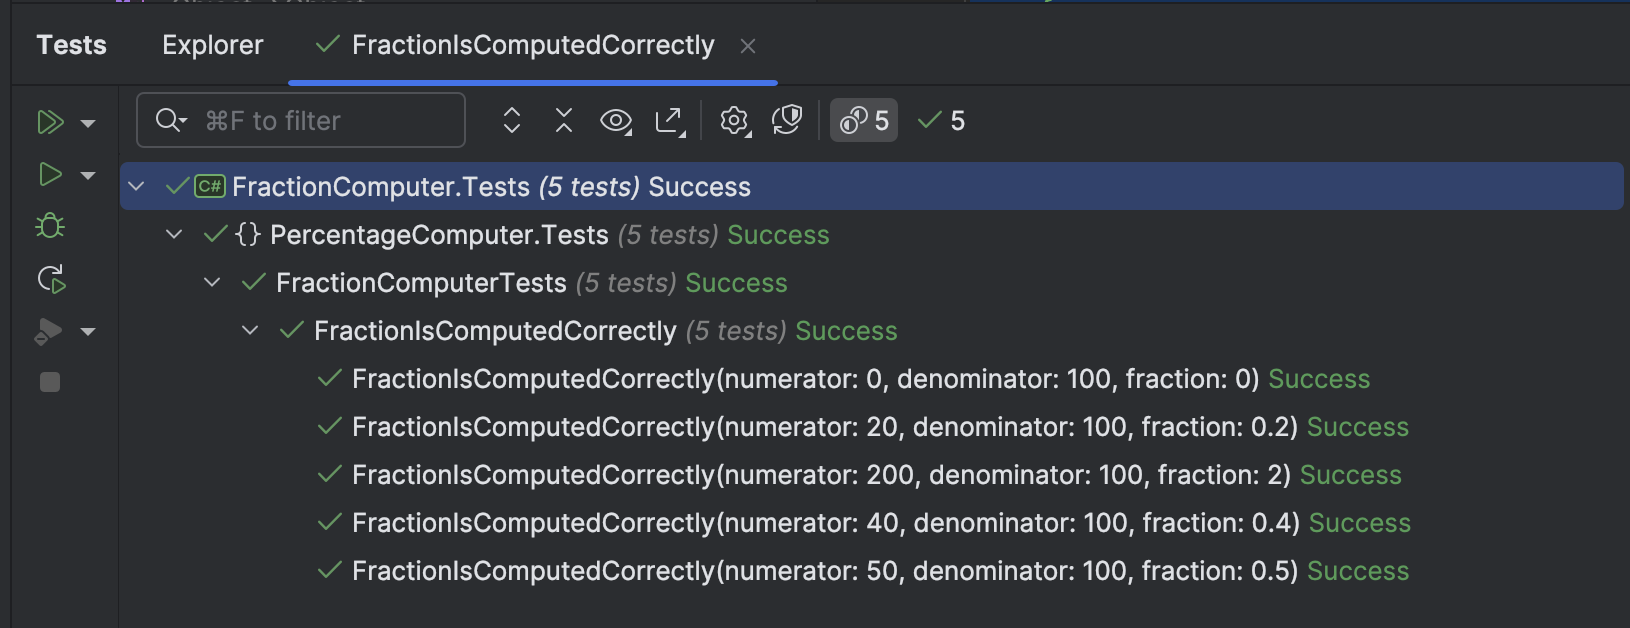Export test results from toolbar
The height and width of the screenshot is (628, 1630).
pos(669,121)
